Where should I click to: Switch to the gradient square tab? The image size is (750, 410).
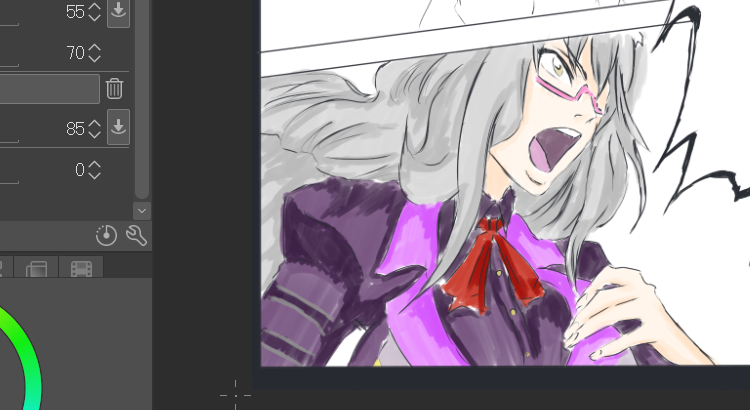pyautogui.click(x=36, y=268)
